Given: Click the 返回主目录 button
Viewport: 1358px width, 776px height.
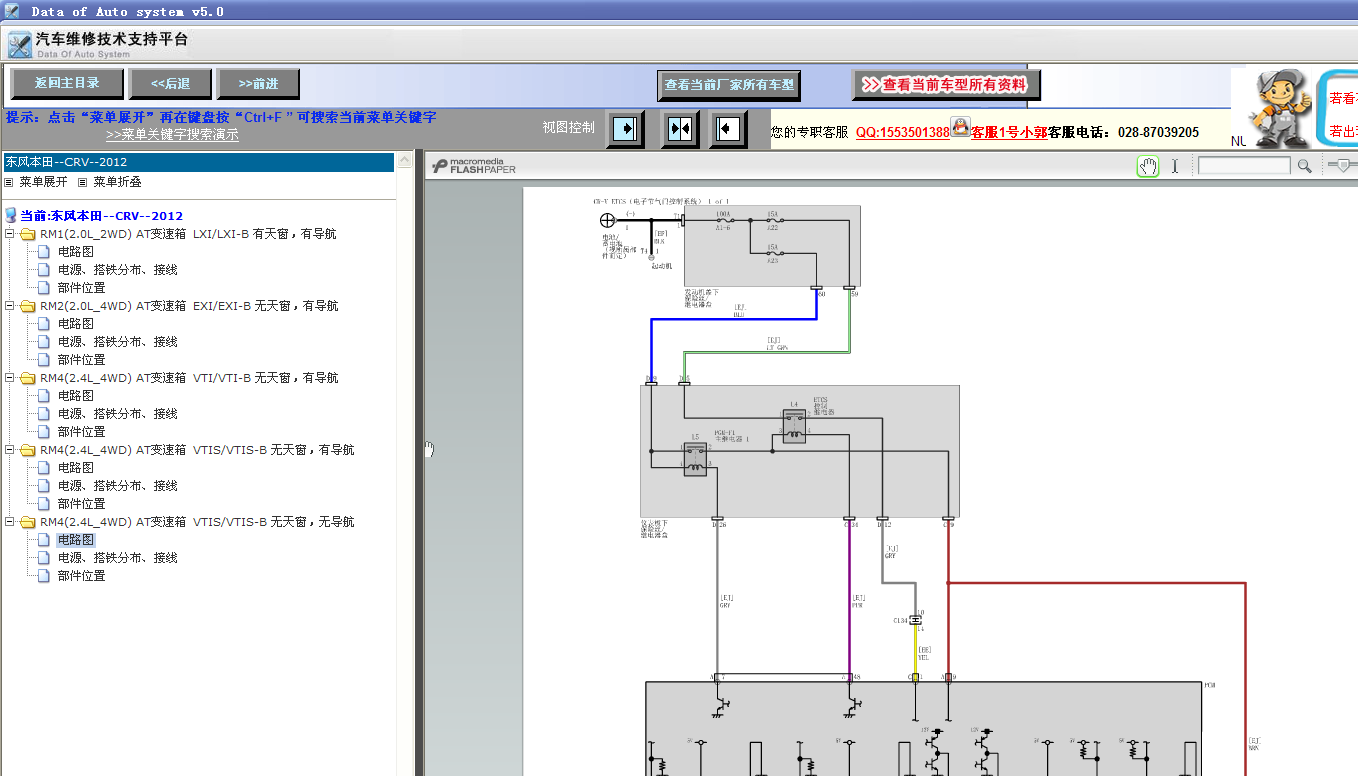Looking at the screenshot, I should tap(68, 84).
